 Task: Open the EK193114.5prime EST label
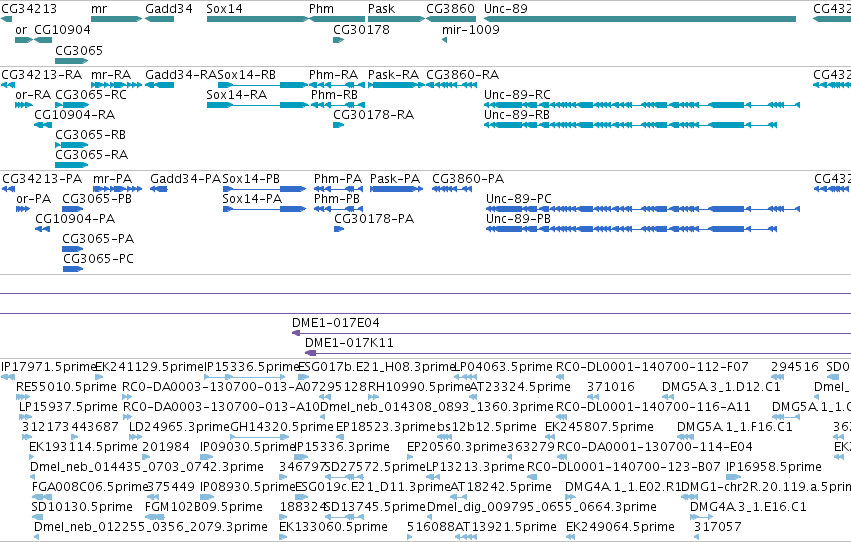click(83, 447)
